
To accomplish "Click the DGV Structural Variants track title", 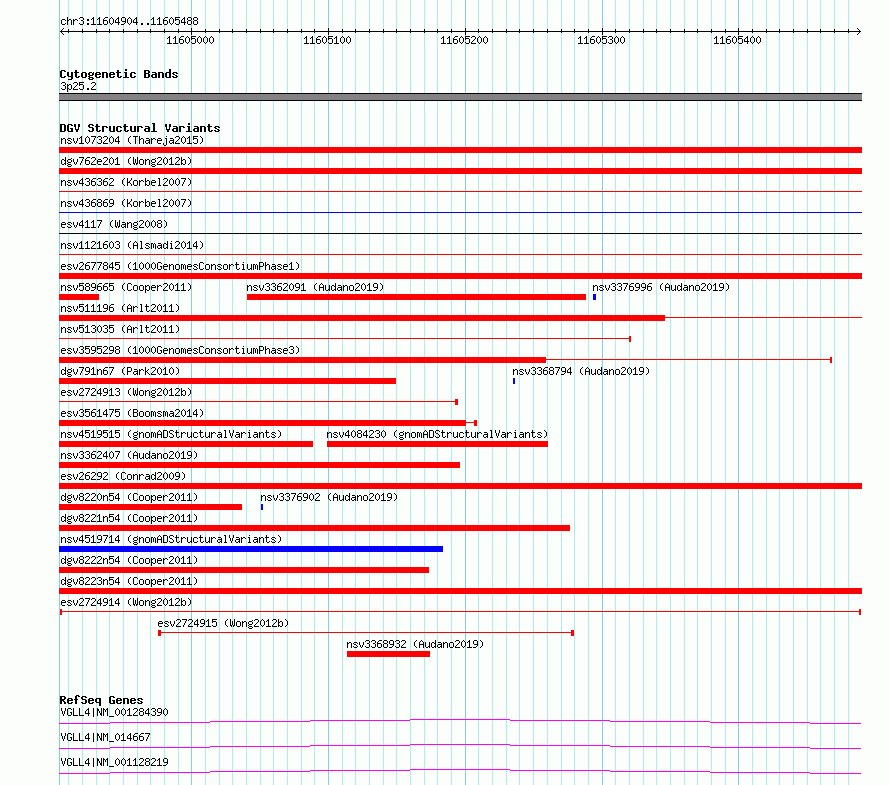I will (140, 128).
